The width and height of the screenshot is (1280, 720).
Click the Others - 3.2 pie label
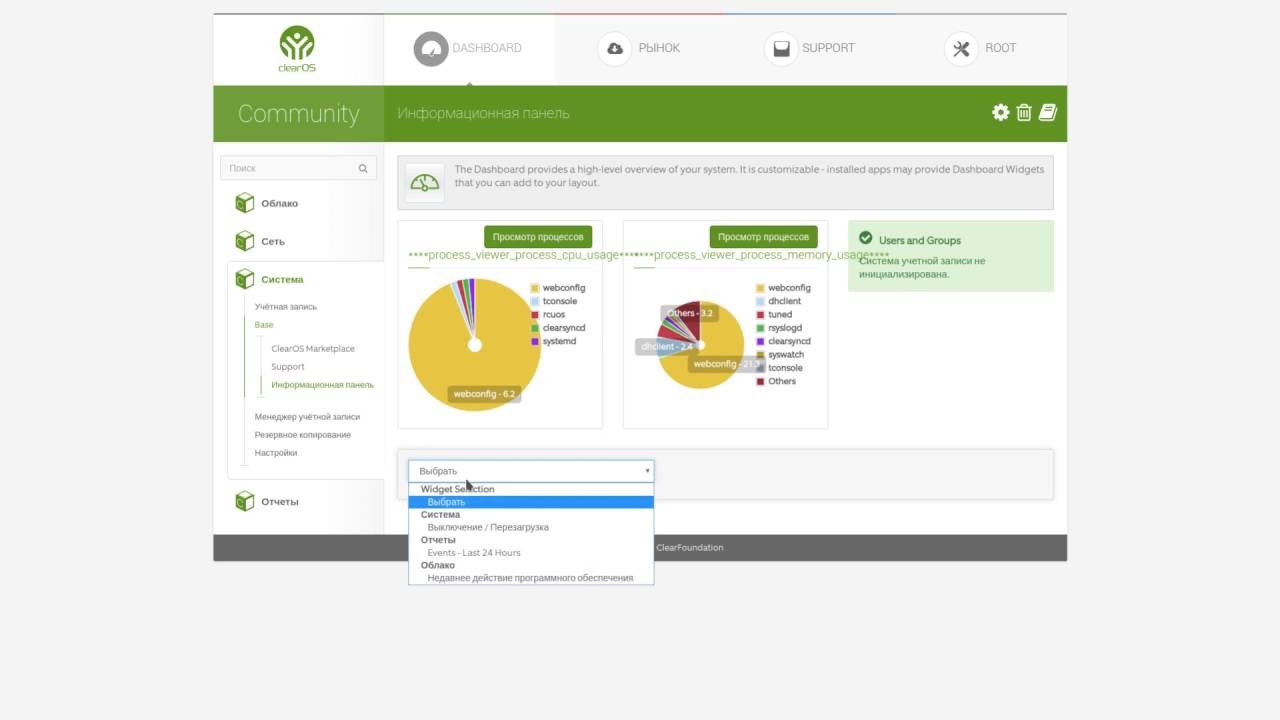tap(690, 313)
